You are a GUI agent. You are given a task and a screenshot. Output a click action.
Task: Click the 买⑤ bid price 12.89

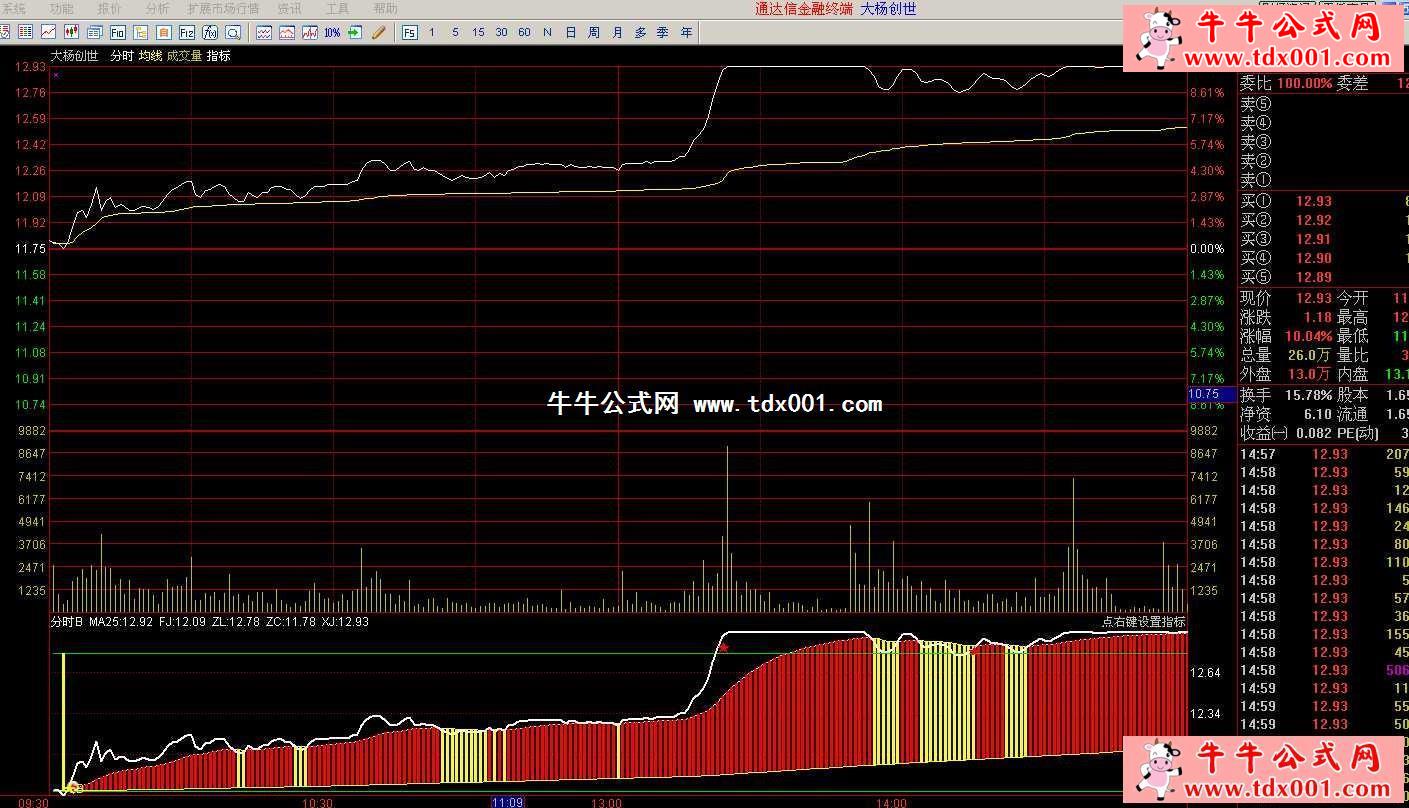pos(1313,277)
